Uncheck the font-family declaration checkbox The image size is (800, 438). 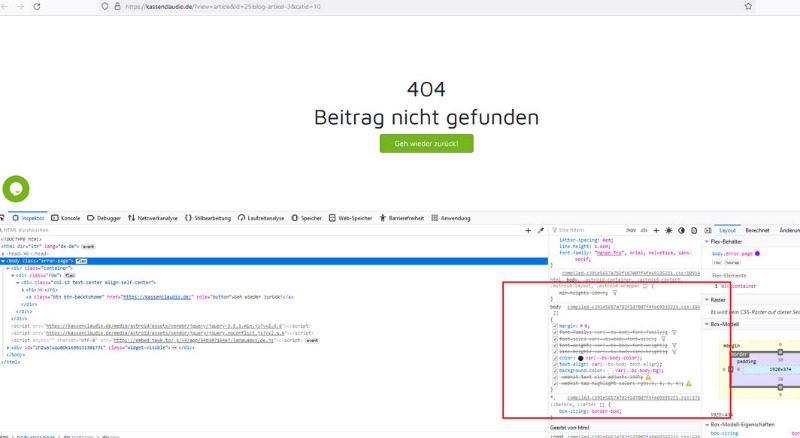point(555,332)
